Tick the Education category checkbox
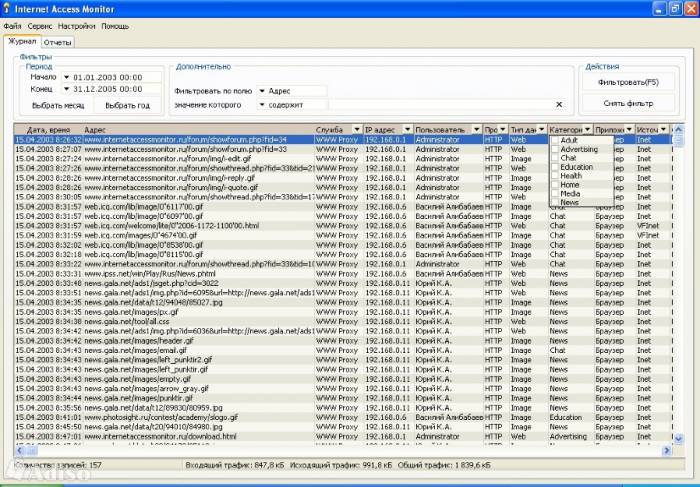Screen dimensions: 700x487 pos(555,167)
